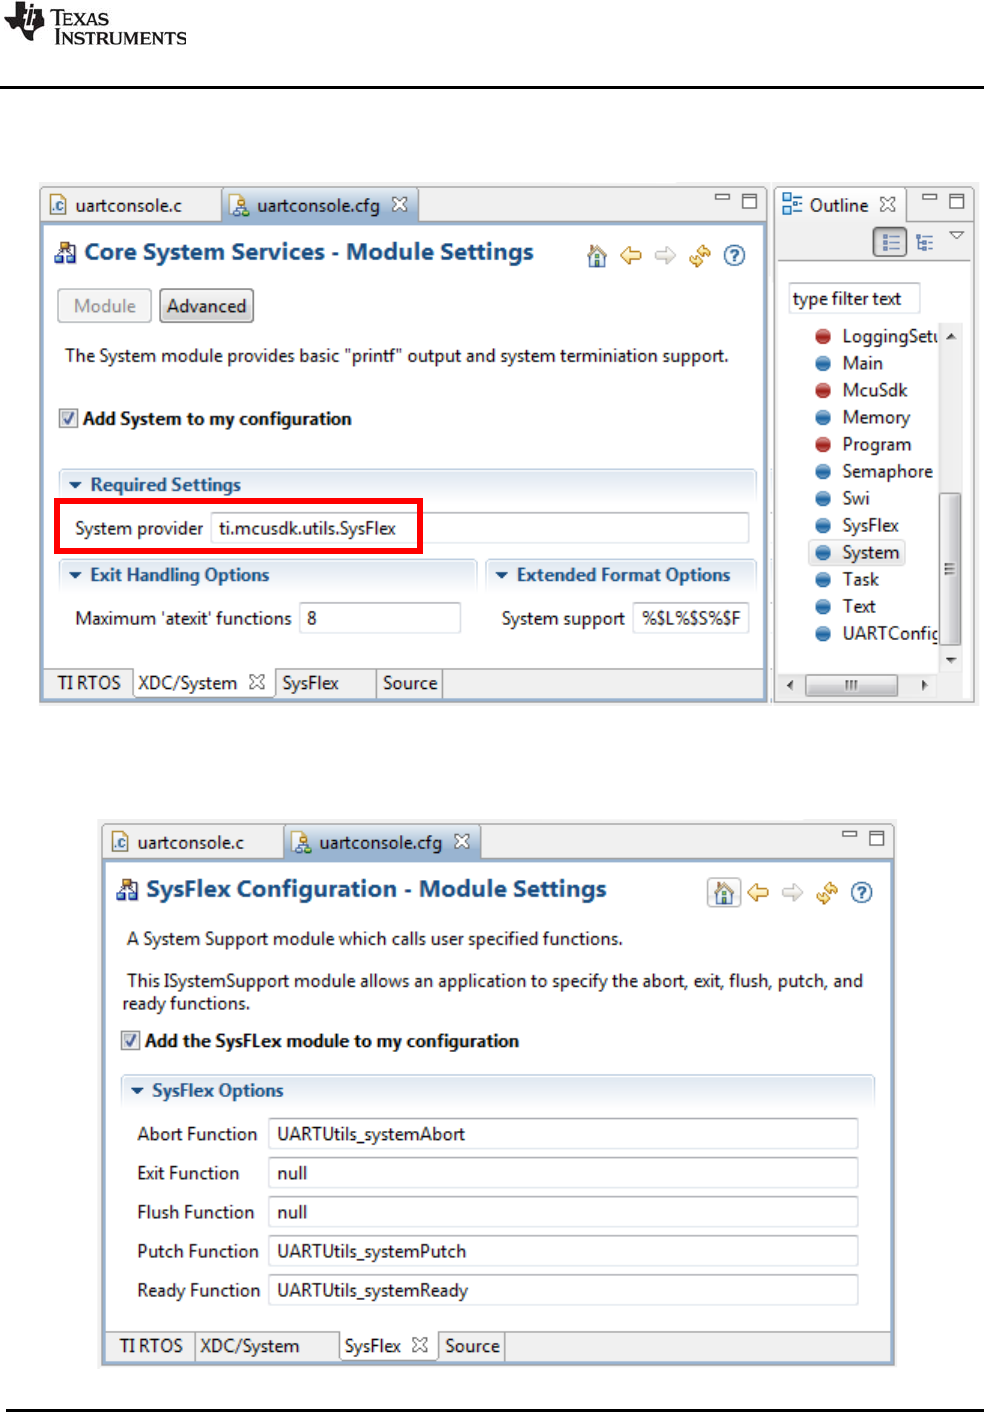Viewport: 984px width, 1423px height.
Task: Select Task in the Outline list
Action: pos(848,579)
